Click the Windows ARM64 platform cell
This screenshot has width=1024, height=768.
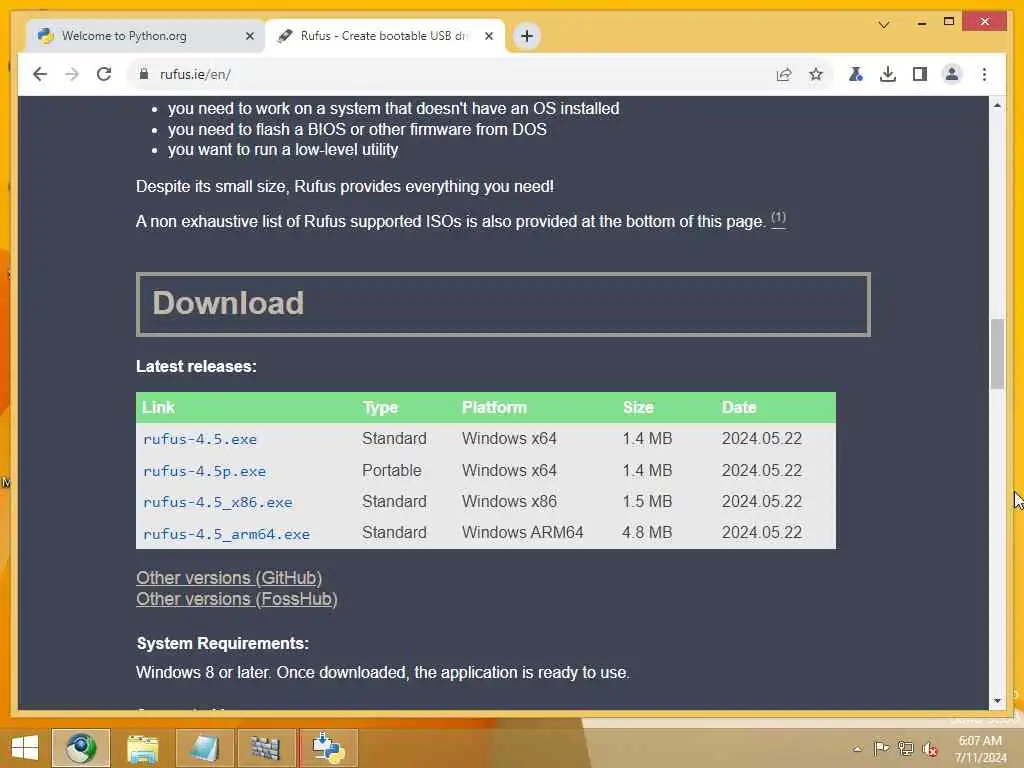pos(522,532)
